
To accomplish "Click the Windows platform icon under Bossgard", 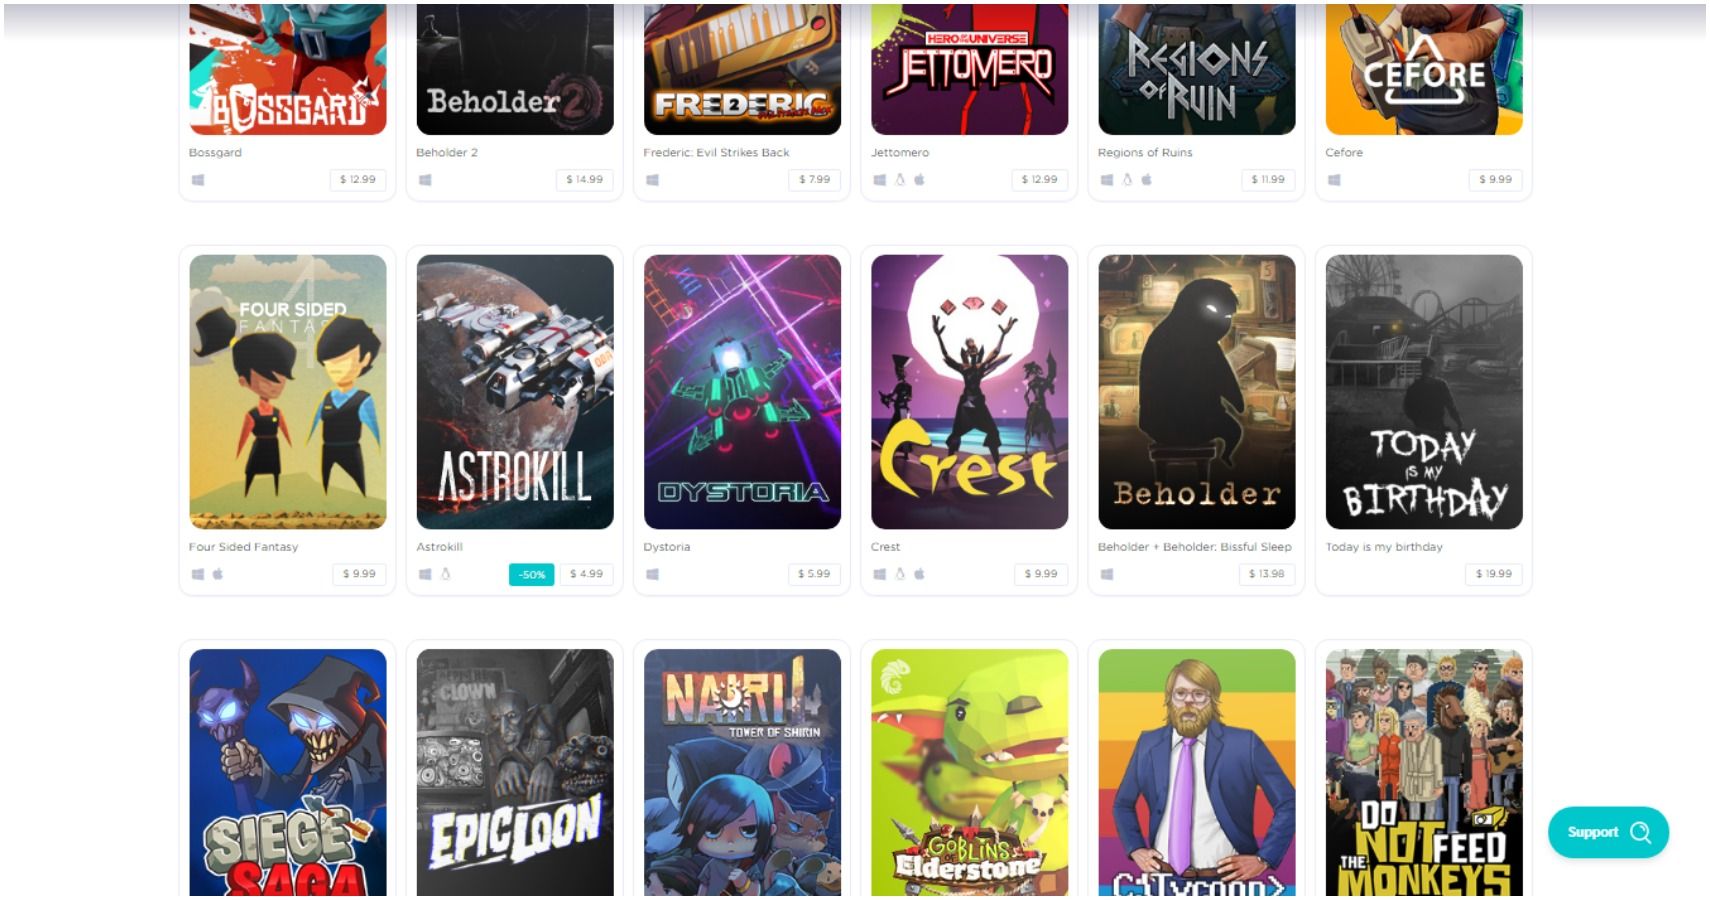I will (198, 180).
